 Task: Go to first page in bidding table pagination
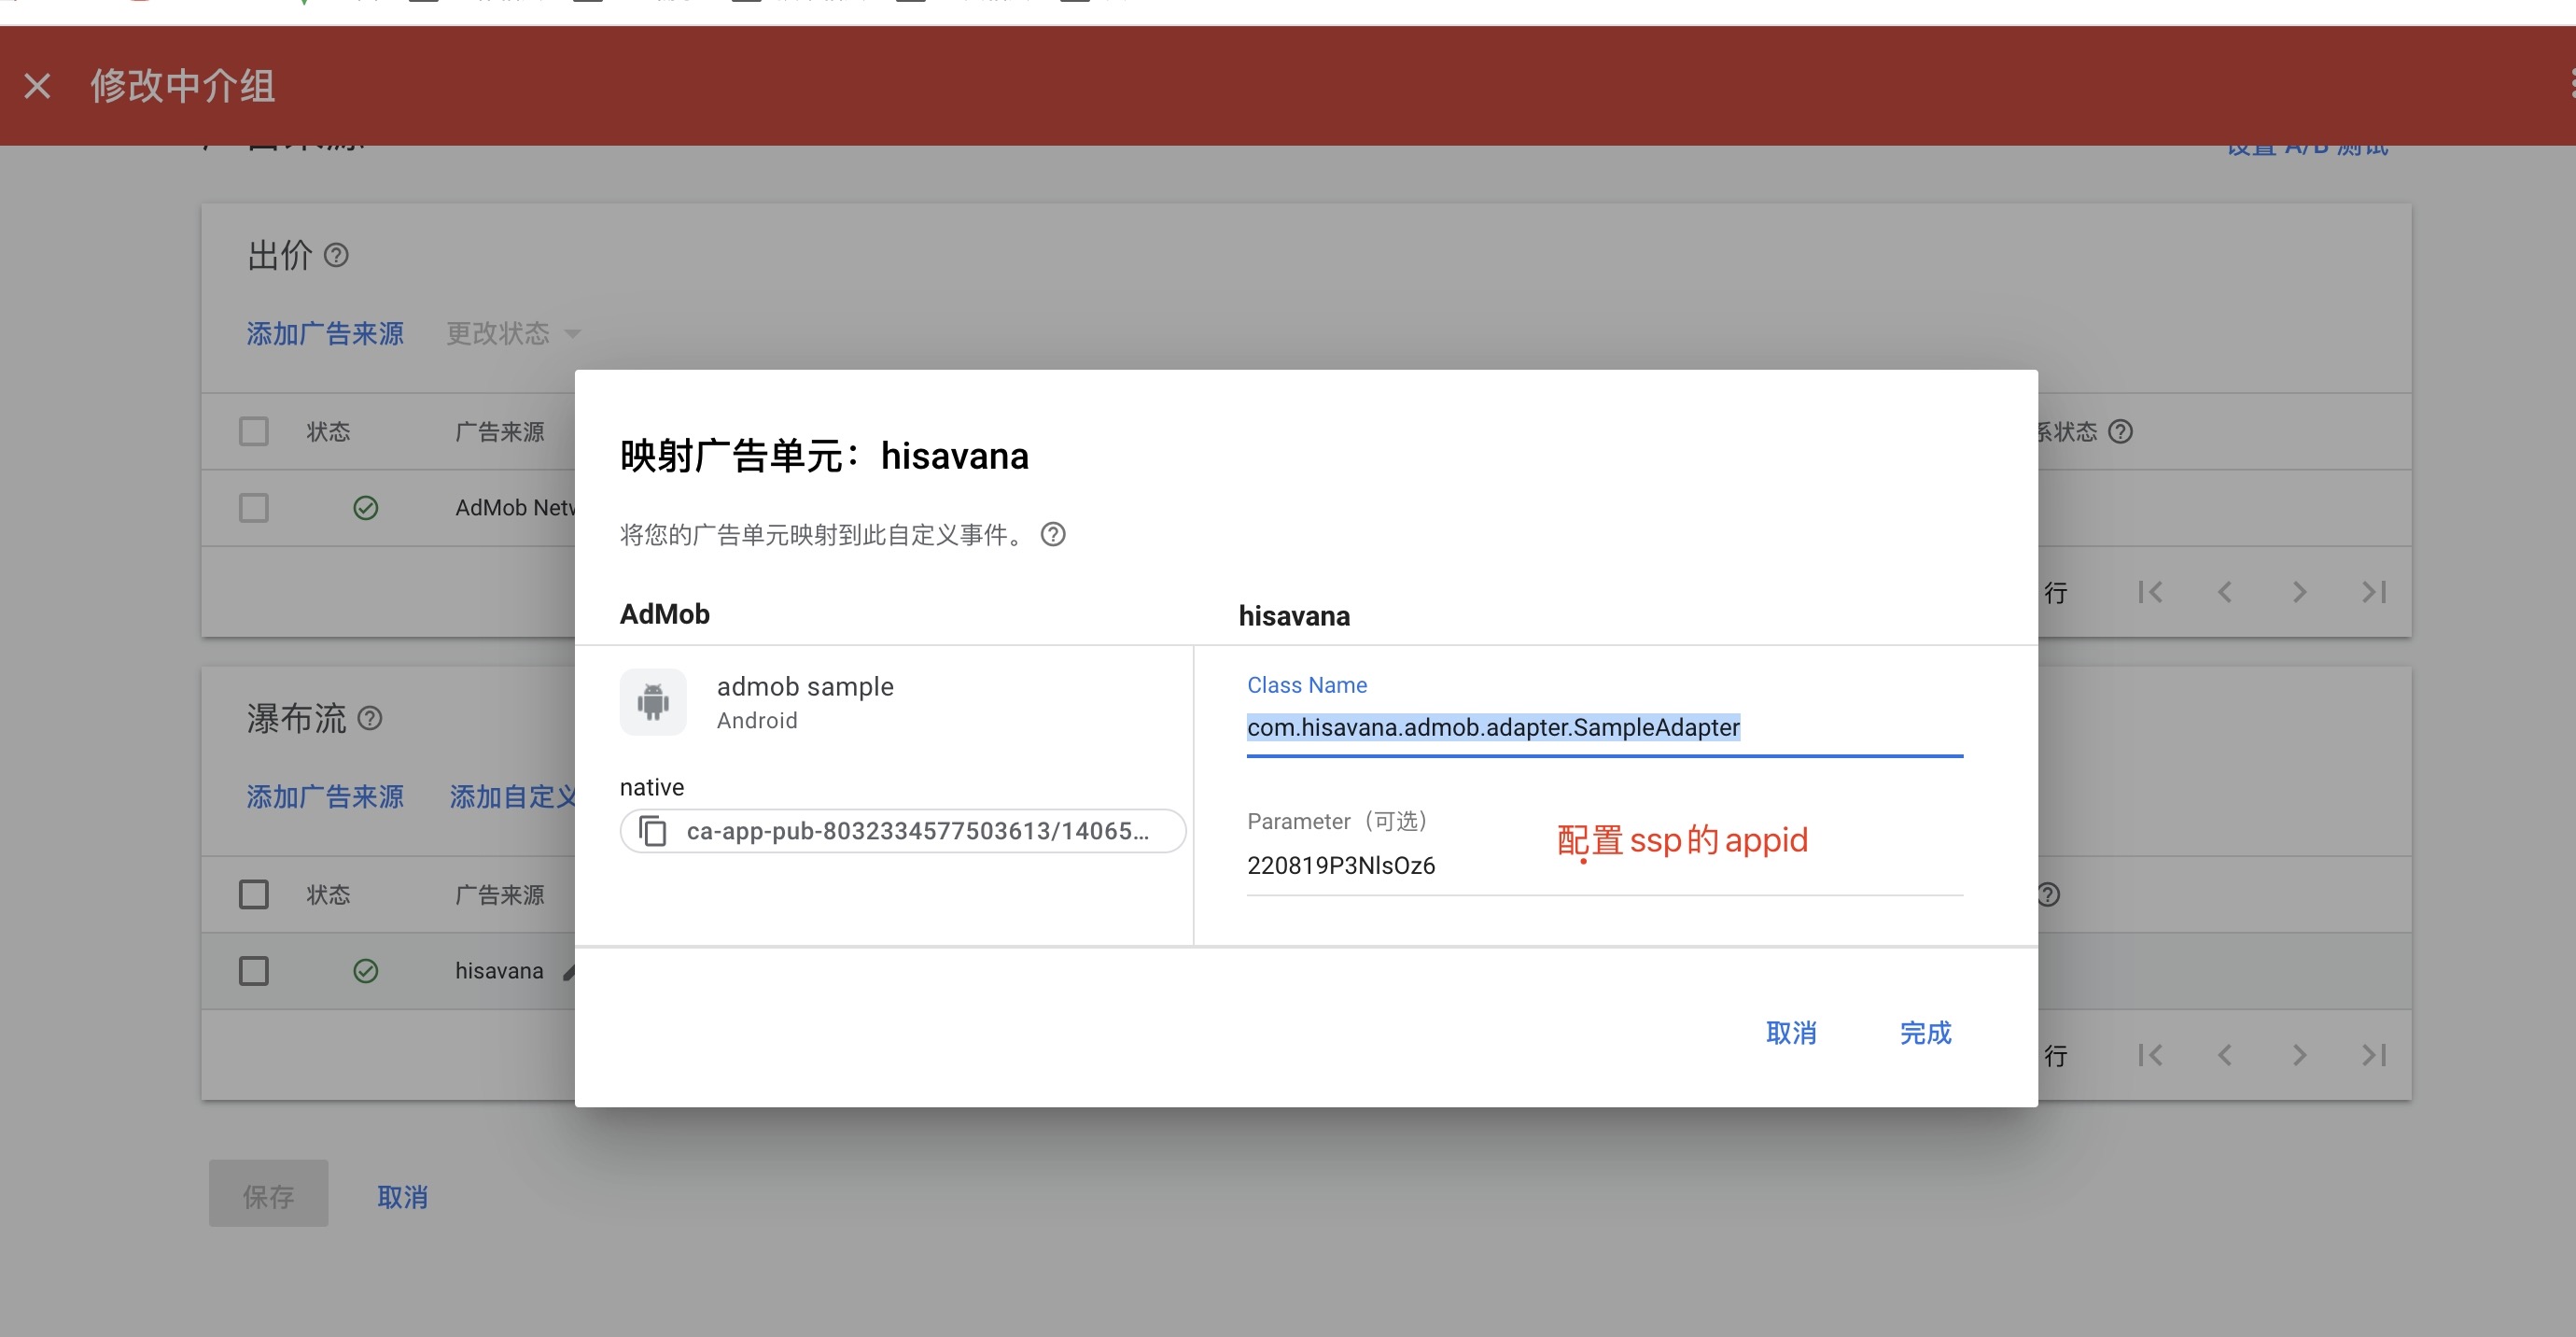(2150, 592)
